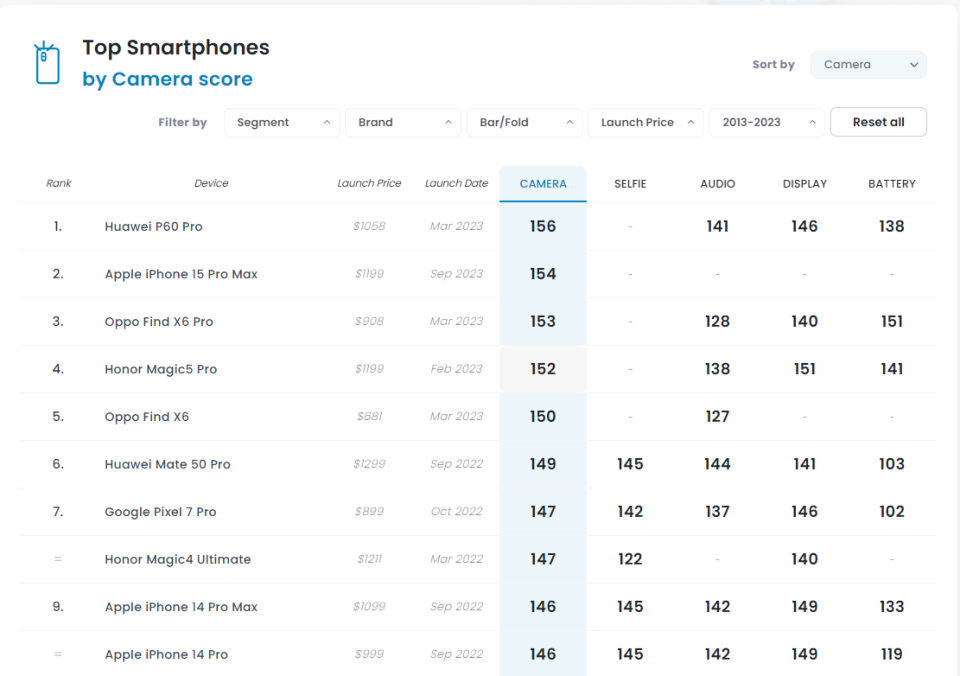Click the Launch Date column header

click(457, 183)
